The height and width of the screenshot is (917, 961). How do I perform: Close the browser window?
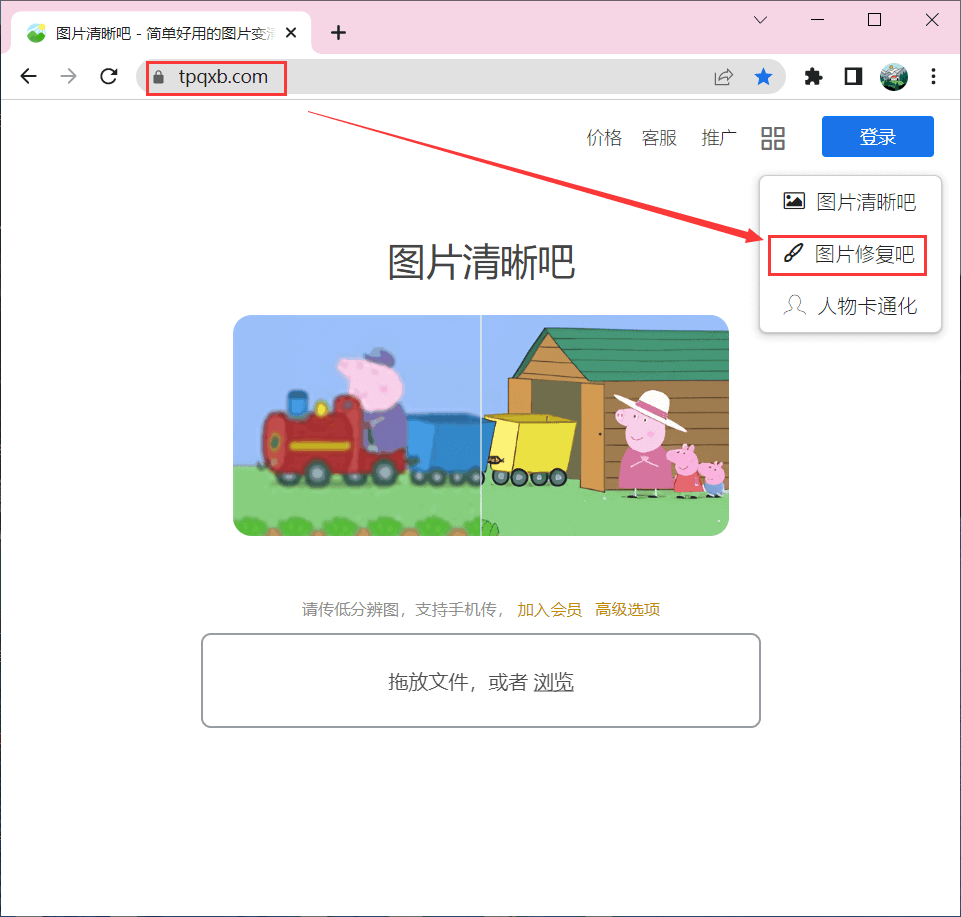[x=932, y=20]
